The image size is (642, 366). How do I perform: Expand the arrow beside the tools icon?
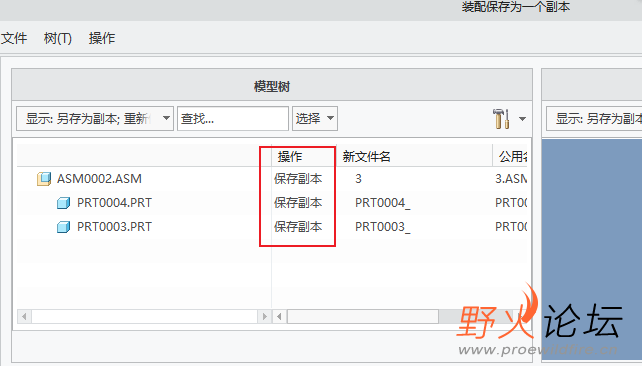pyautogui.click(x=522, y=119)
